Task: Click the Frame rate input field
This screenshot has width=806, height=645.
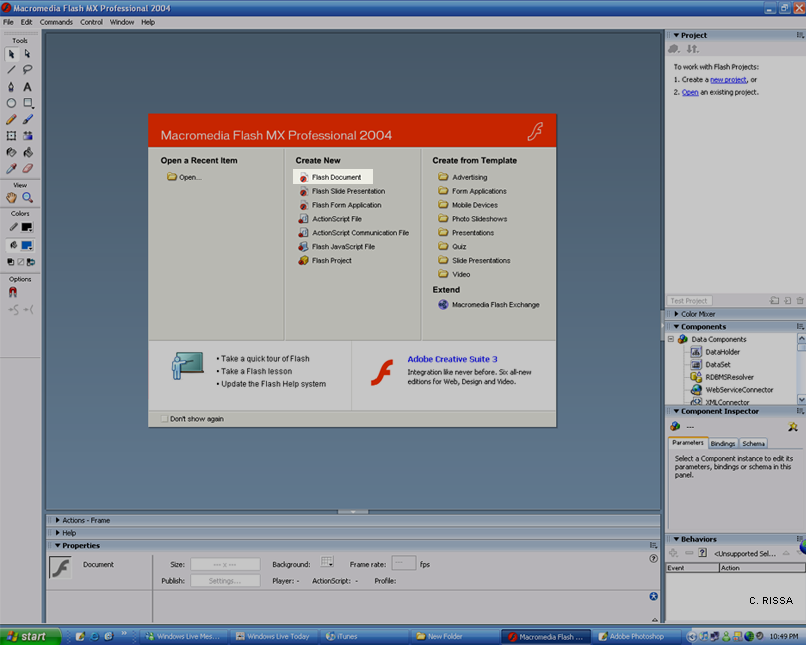Action: [x=404, y=563]
